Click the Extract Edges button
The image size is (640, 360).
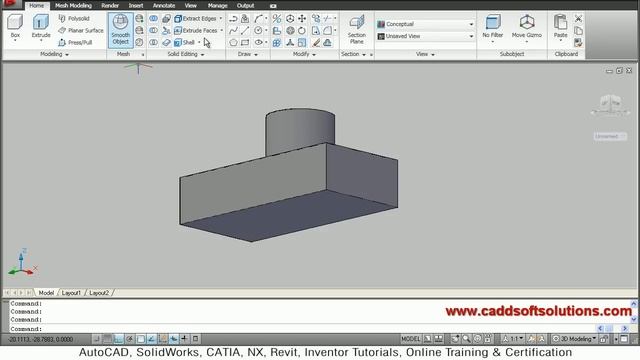(x=196, y=18)
